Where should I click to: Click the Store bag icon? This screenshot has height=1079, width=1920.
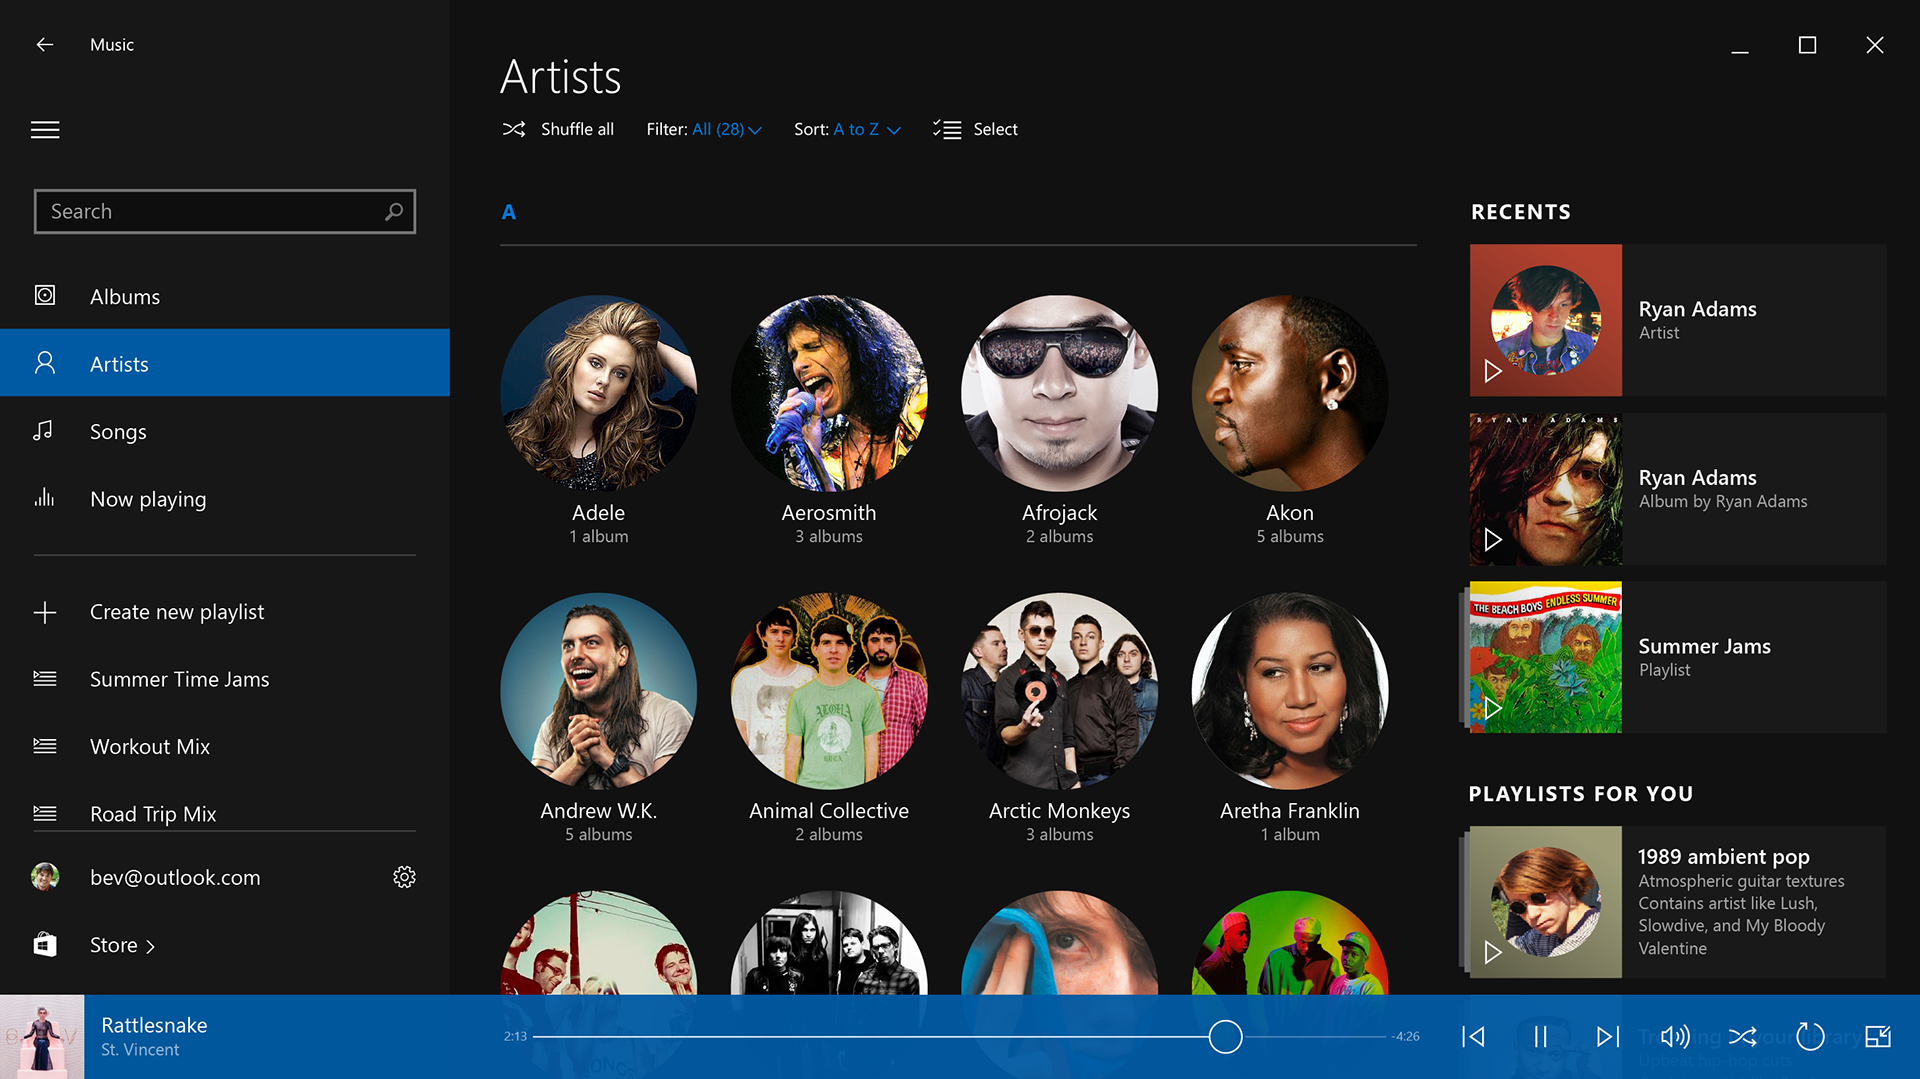point(45,944)
